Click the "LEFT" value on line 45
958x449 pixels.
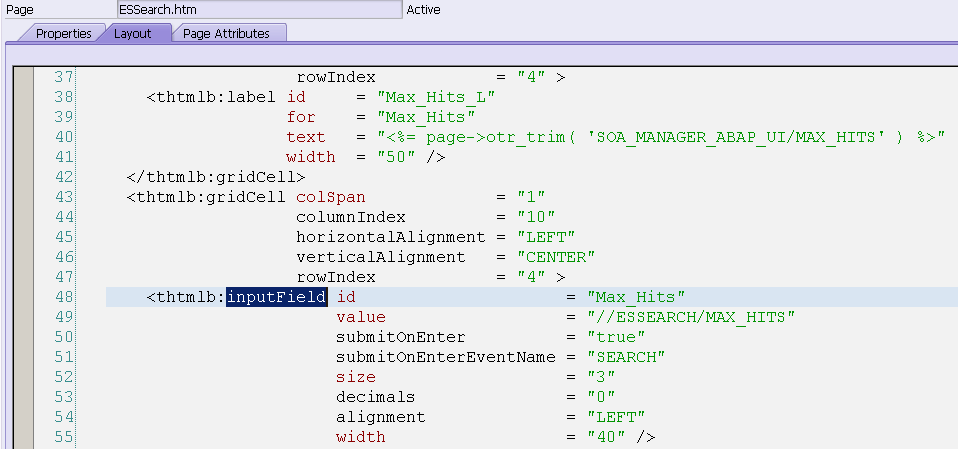(546, 237)
